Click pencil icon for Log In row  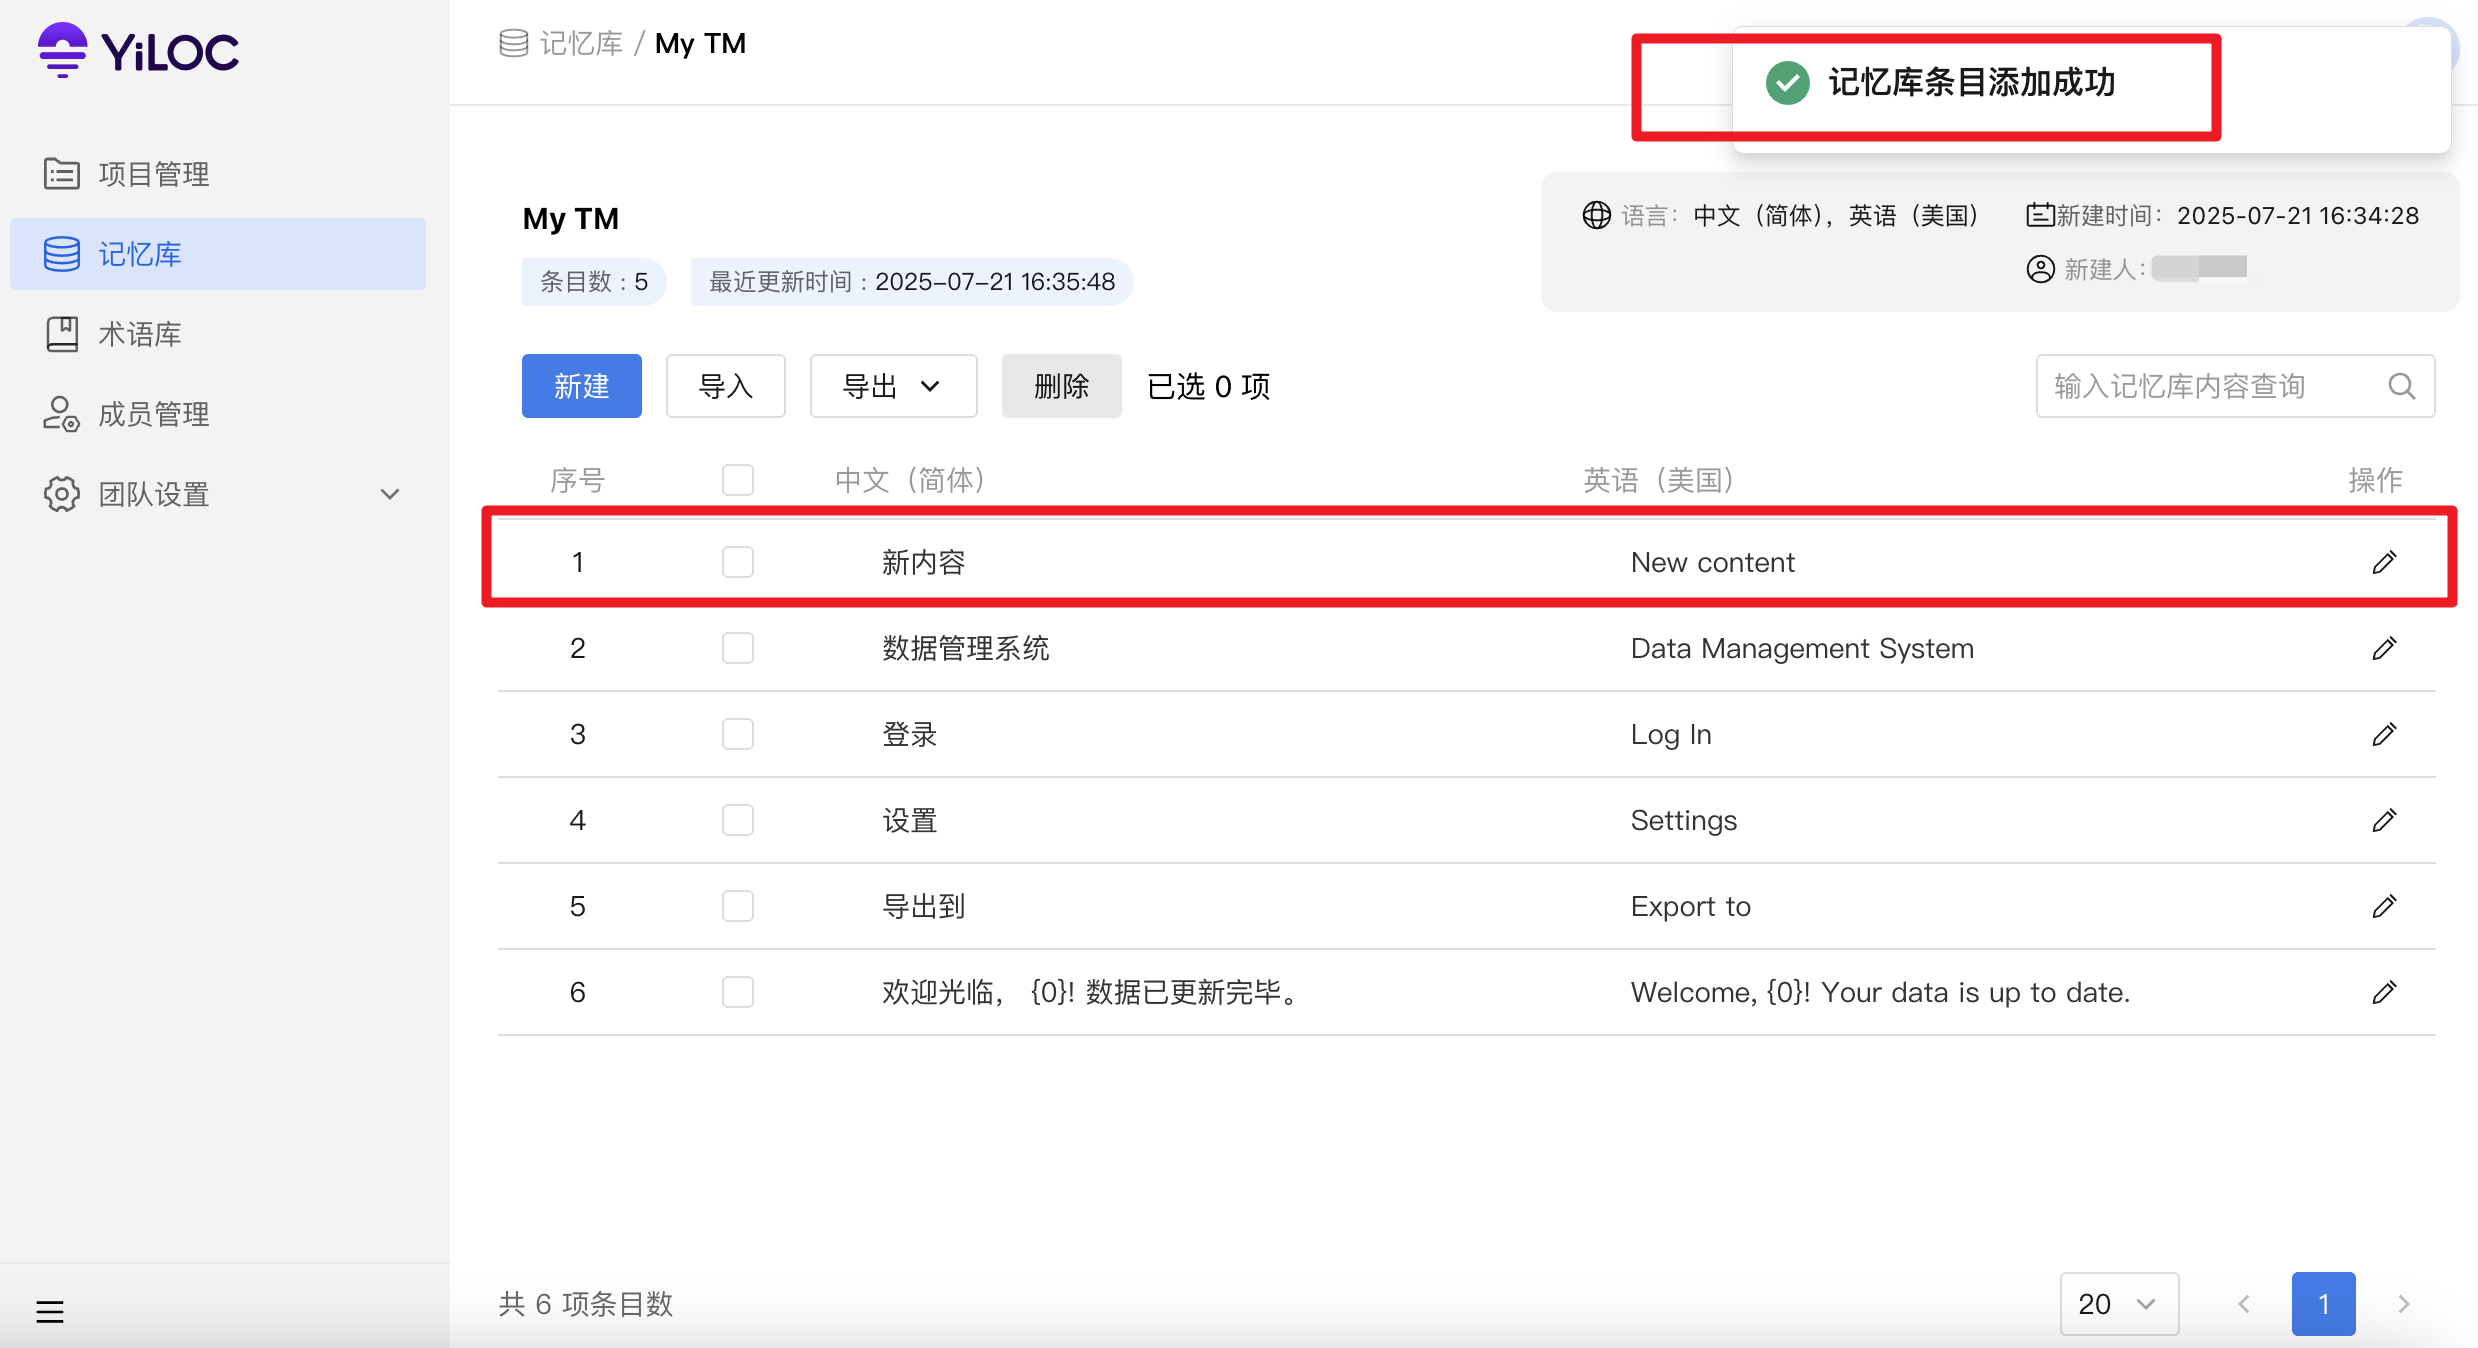pyautogui.click(x=2384, y=734)
